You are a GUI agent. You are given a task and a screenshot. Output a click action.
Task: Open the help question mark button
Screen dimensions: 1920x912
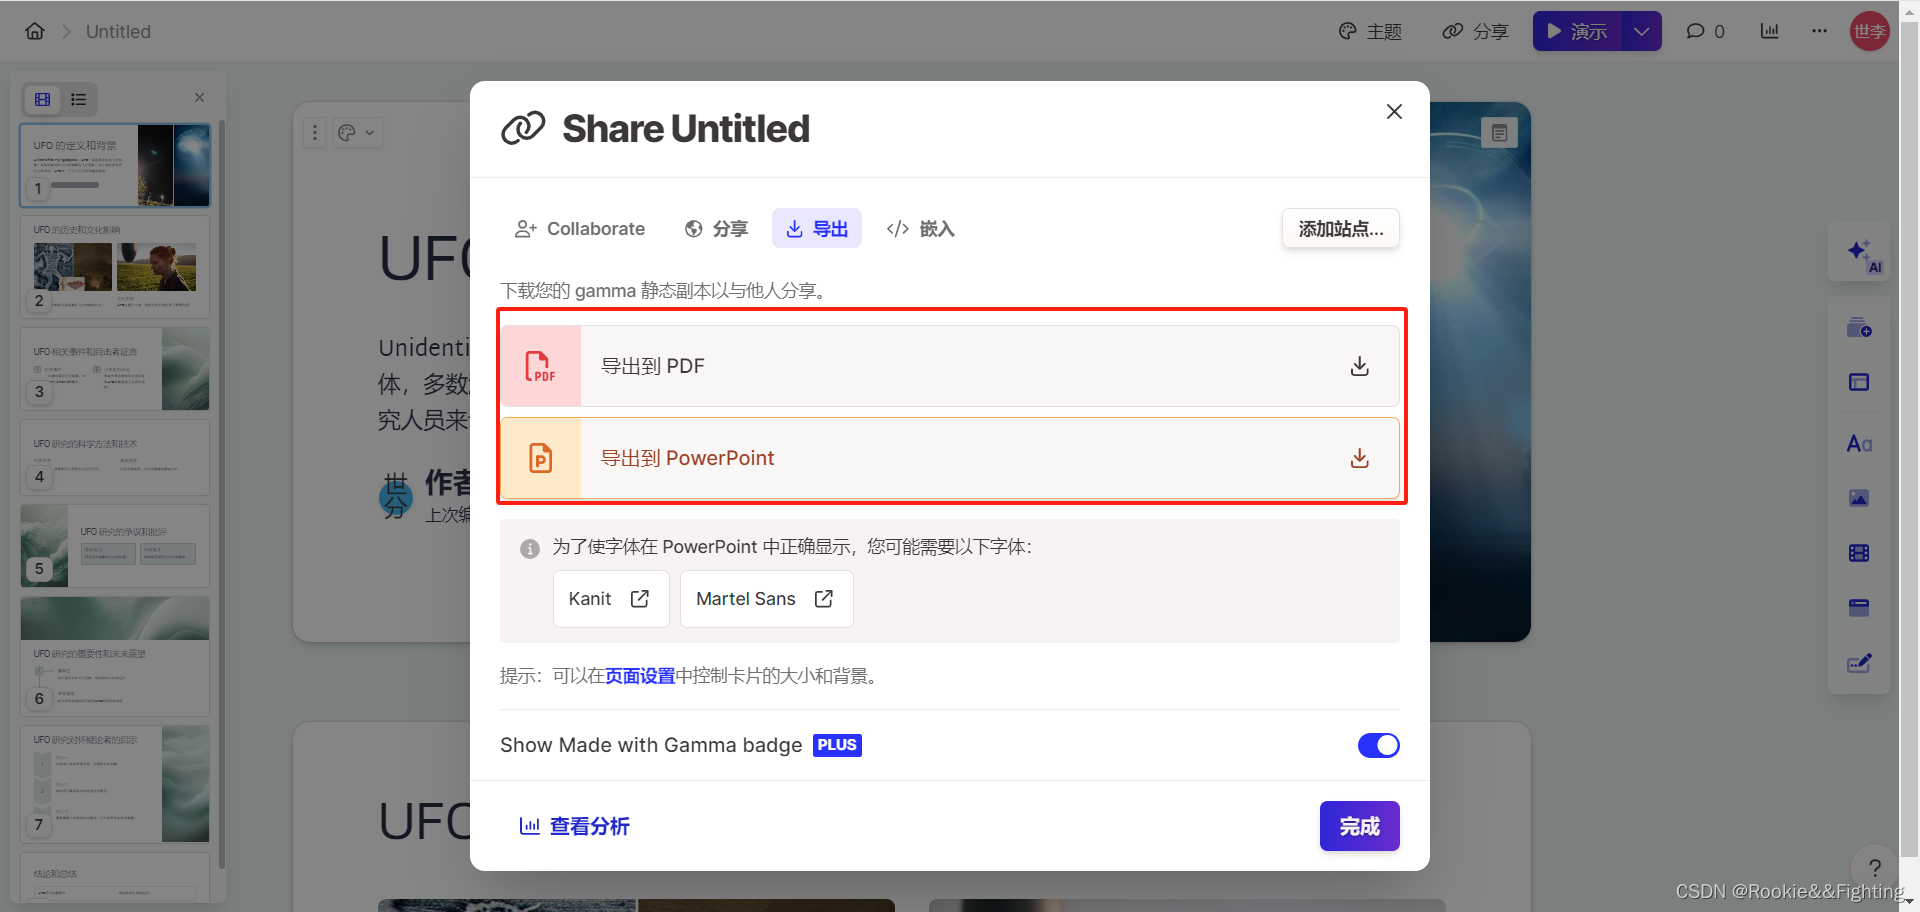pyautogui.click(x=1875, y=867)
